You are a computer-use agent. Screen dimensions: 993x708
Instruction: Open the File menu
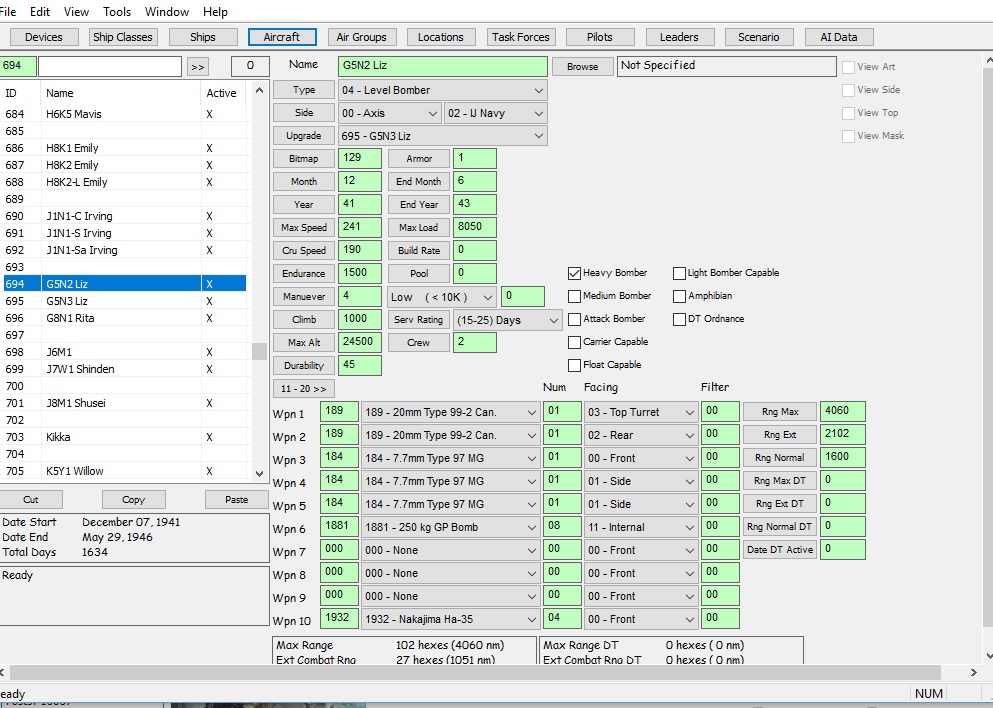(8, 11)
